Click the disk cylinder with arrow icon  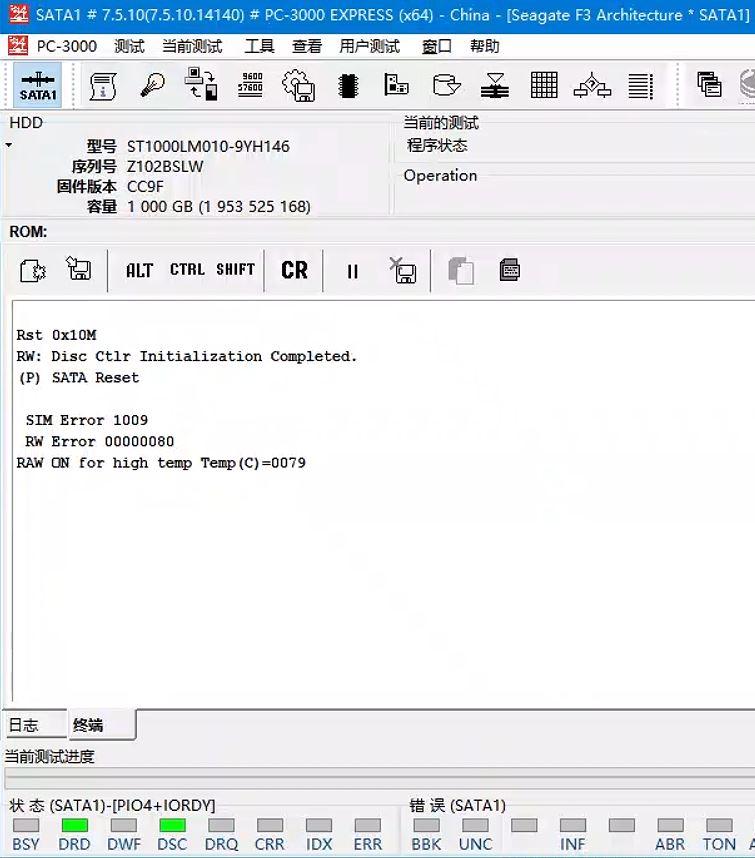(446, 85)
